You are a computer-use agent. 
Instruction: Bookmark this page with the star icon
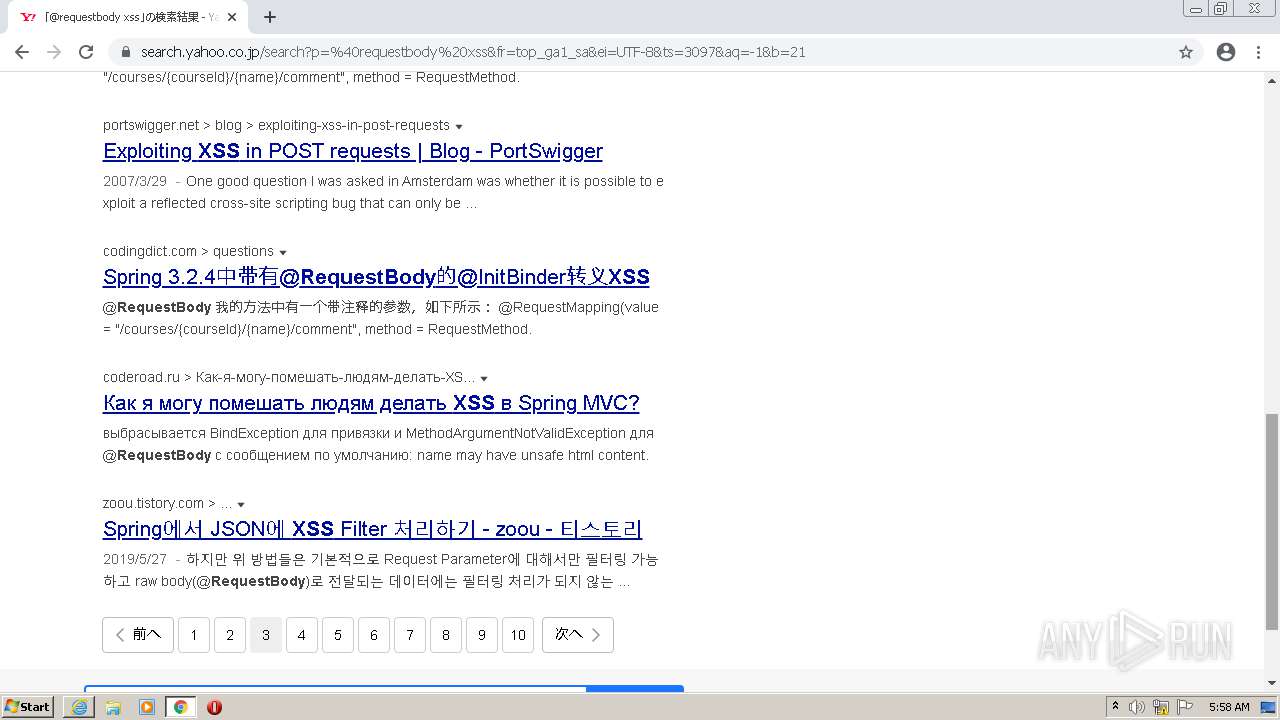click(x=1186, y=52)
